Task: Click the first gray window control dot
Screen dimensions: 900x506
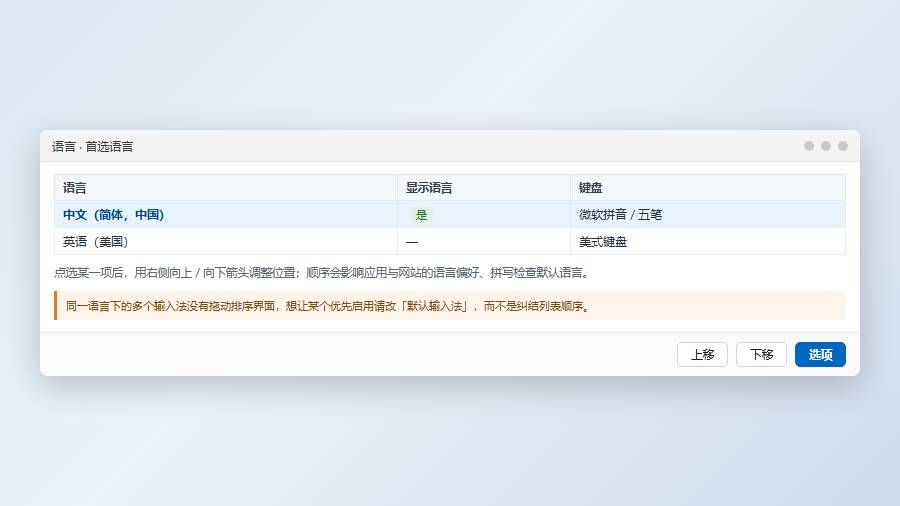Action: click(809, 146)
